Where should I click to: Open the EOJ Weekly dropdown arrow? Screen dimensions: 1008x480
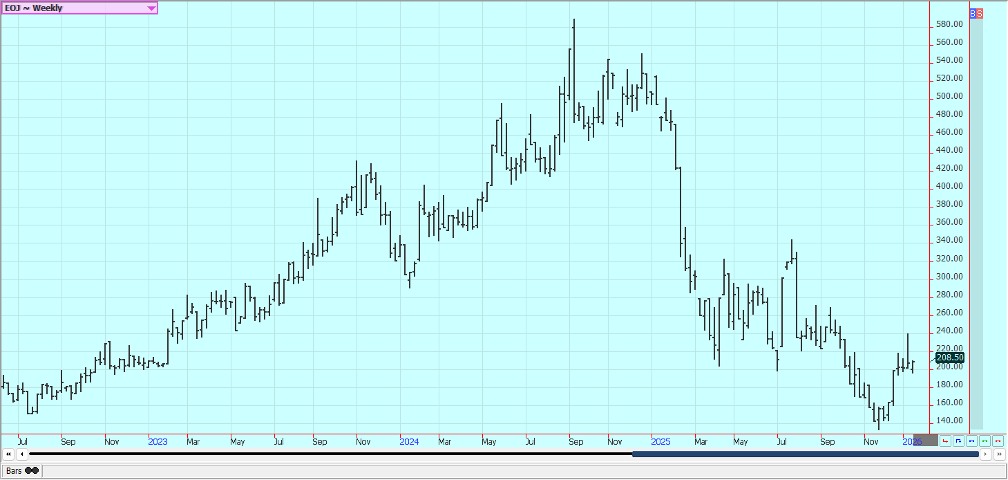151,8
